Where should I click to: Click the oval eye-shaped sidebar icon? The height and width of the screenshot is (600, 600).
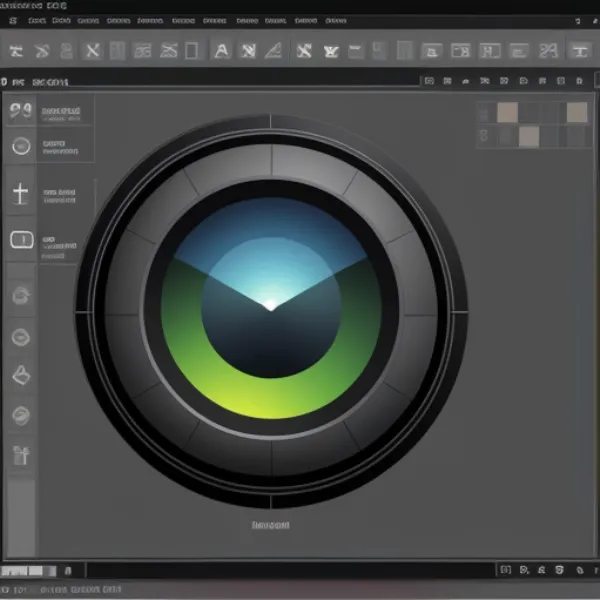21,338
